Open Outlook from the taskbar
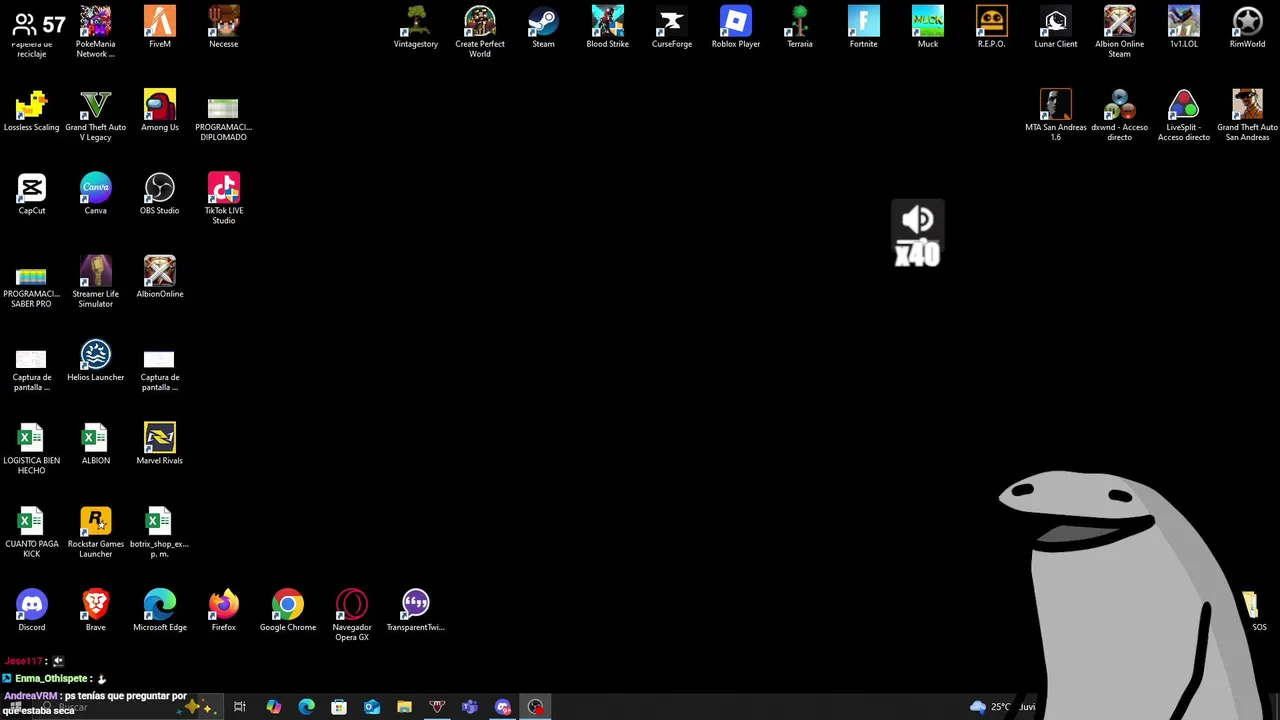Screen dimensions: 1280x720 click(x=372, y=707)
